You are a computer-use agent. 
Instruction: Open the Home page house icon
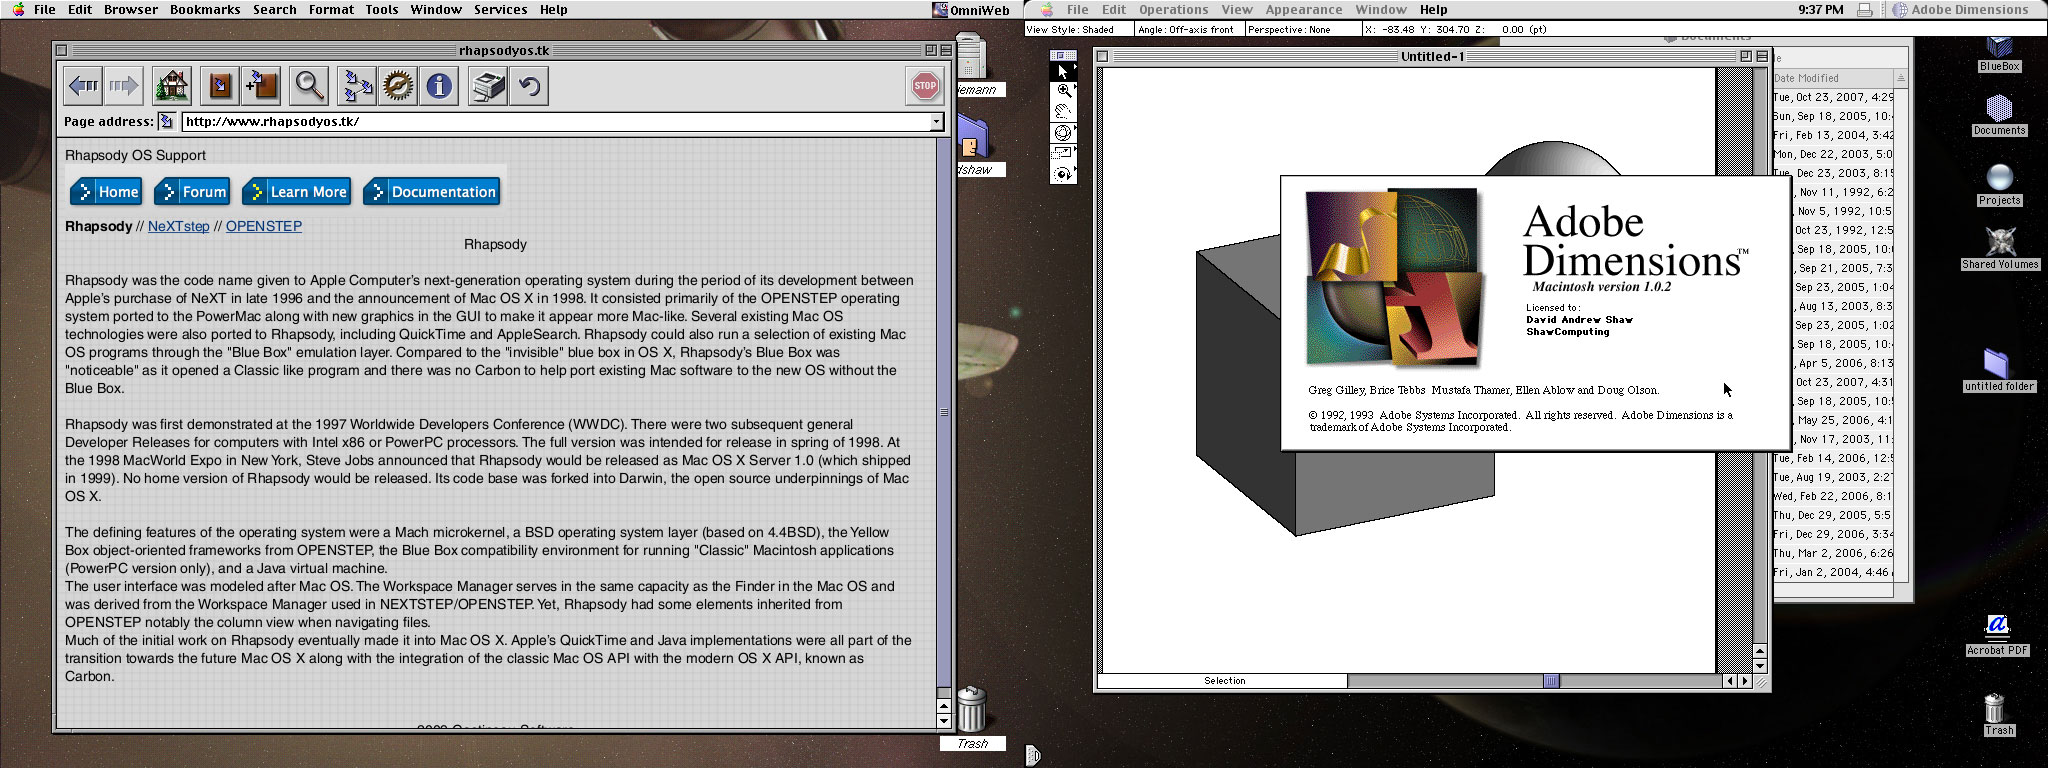tap(172, 86)
